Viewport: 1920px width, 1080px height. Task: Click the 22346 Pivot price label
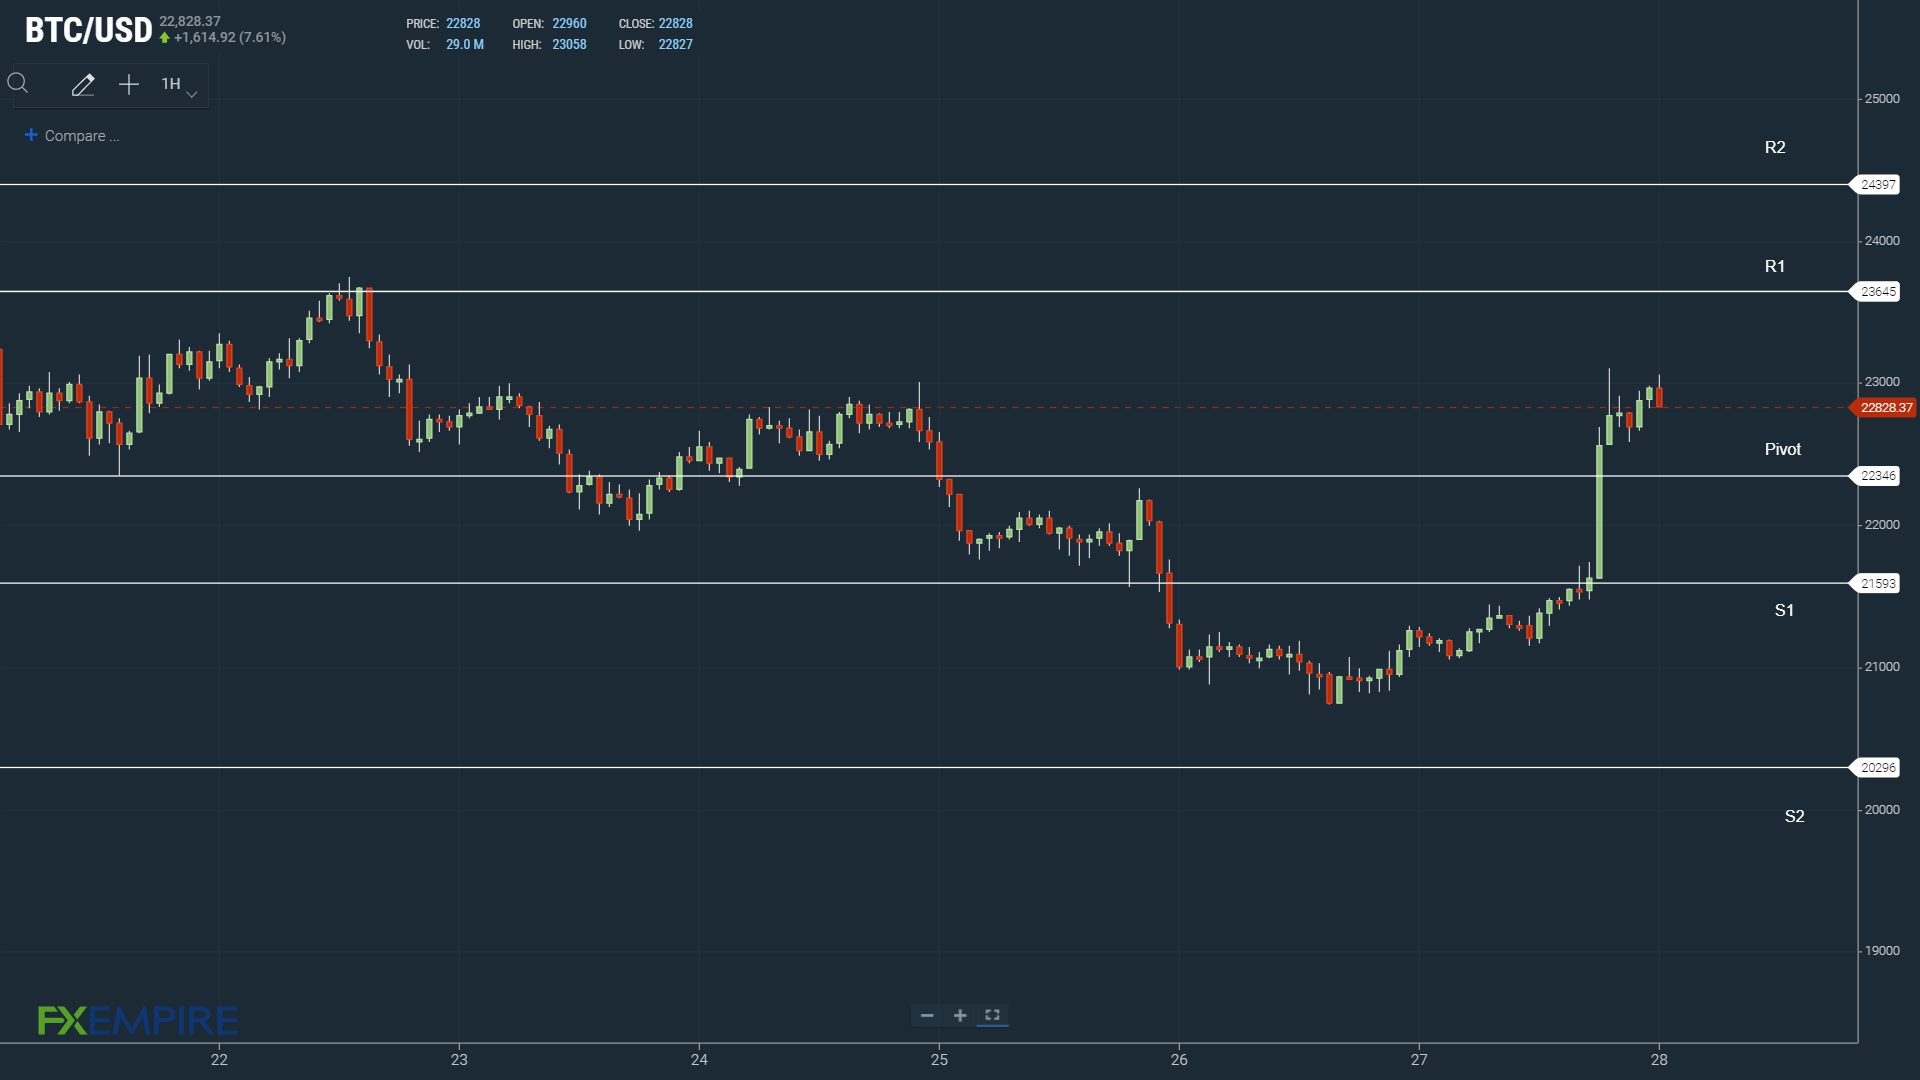pos(1875,476)
